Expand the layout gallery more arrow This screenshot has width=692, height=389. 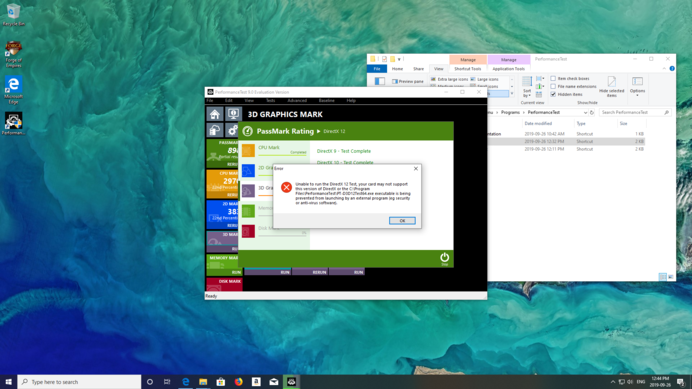[512, 94]
